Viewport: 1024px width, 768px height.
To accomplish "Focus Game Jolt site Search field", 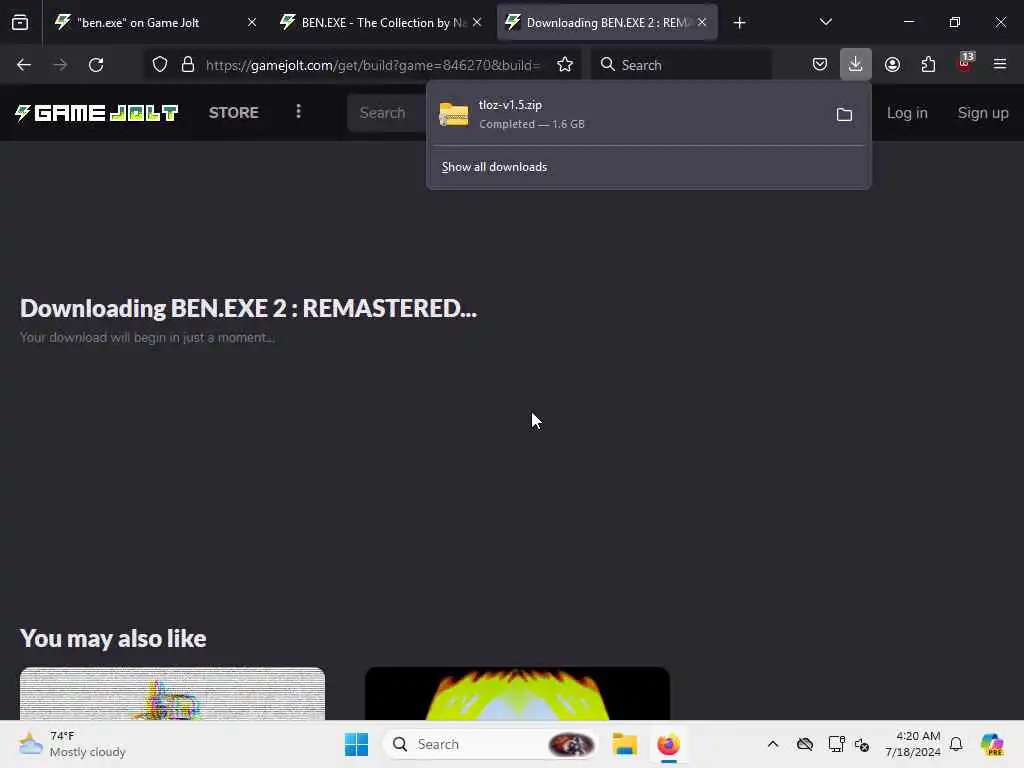I will [x=387, y=113].
